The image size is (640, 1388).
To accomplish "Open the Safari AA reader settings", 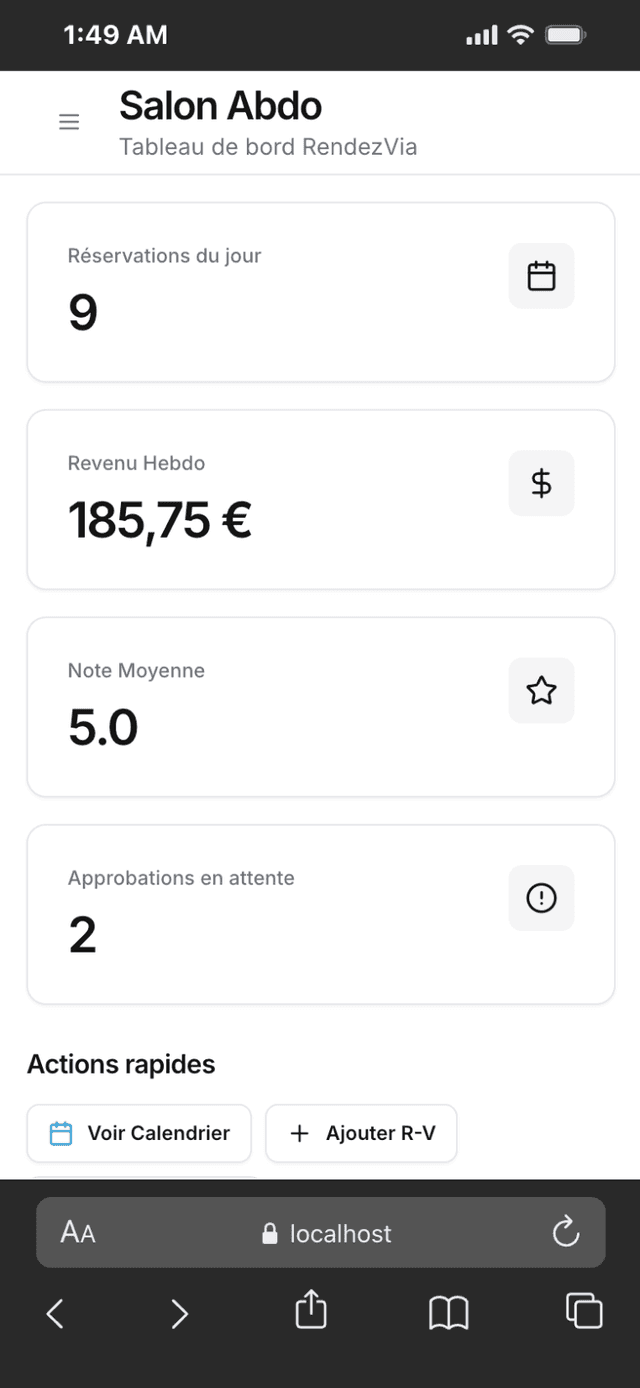I will [x=78, y=1232].
